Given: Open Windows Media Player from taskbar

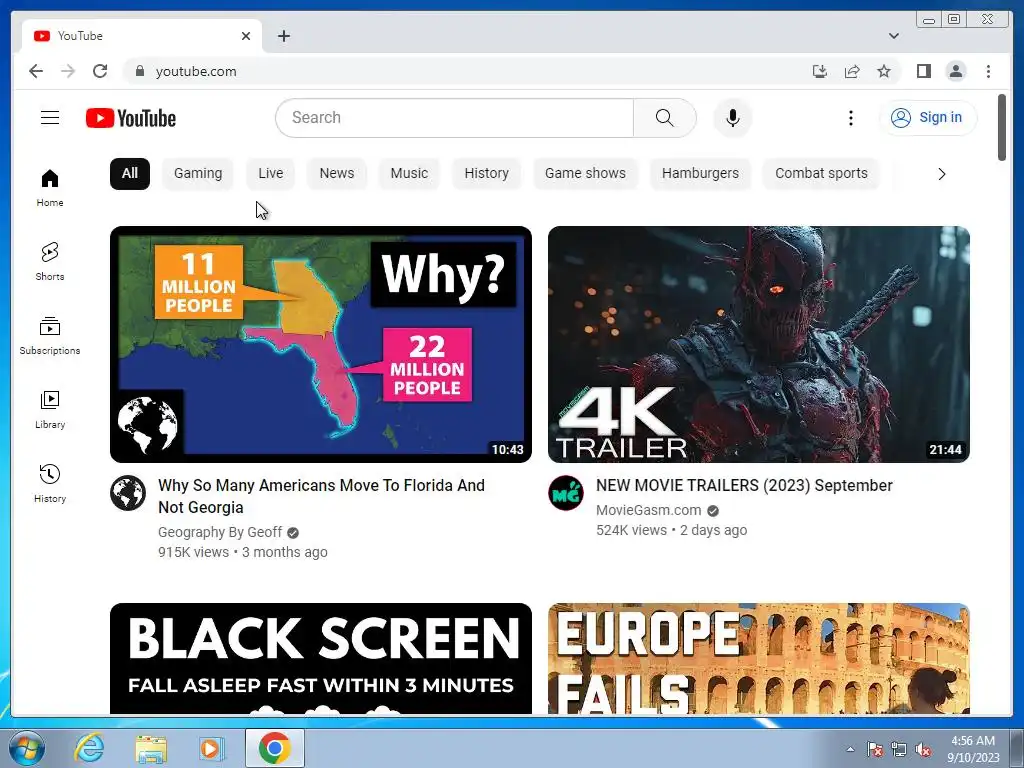Looking at the screenshot, I should click(212, 748).
